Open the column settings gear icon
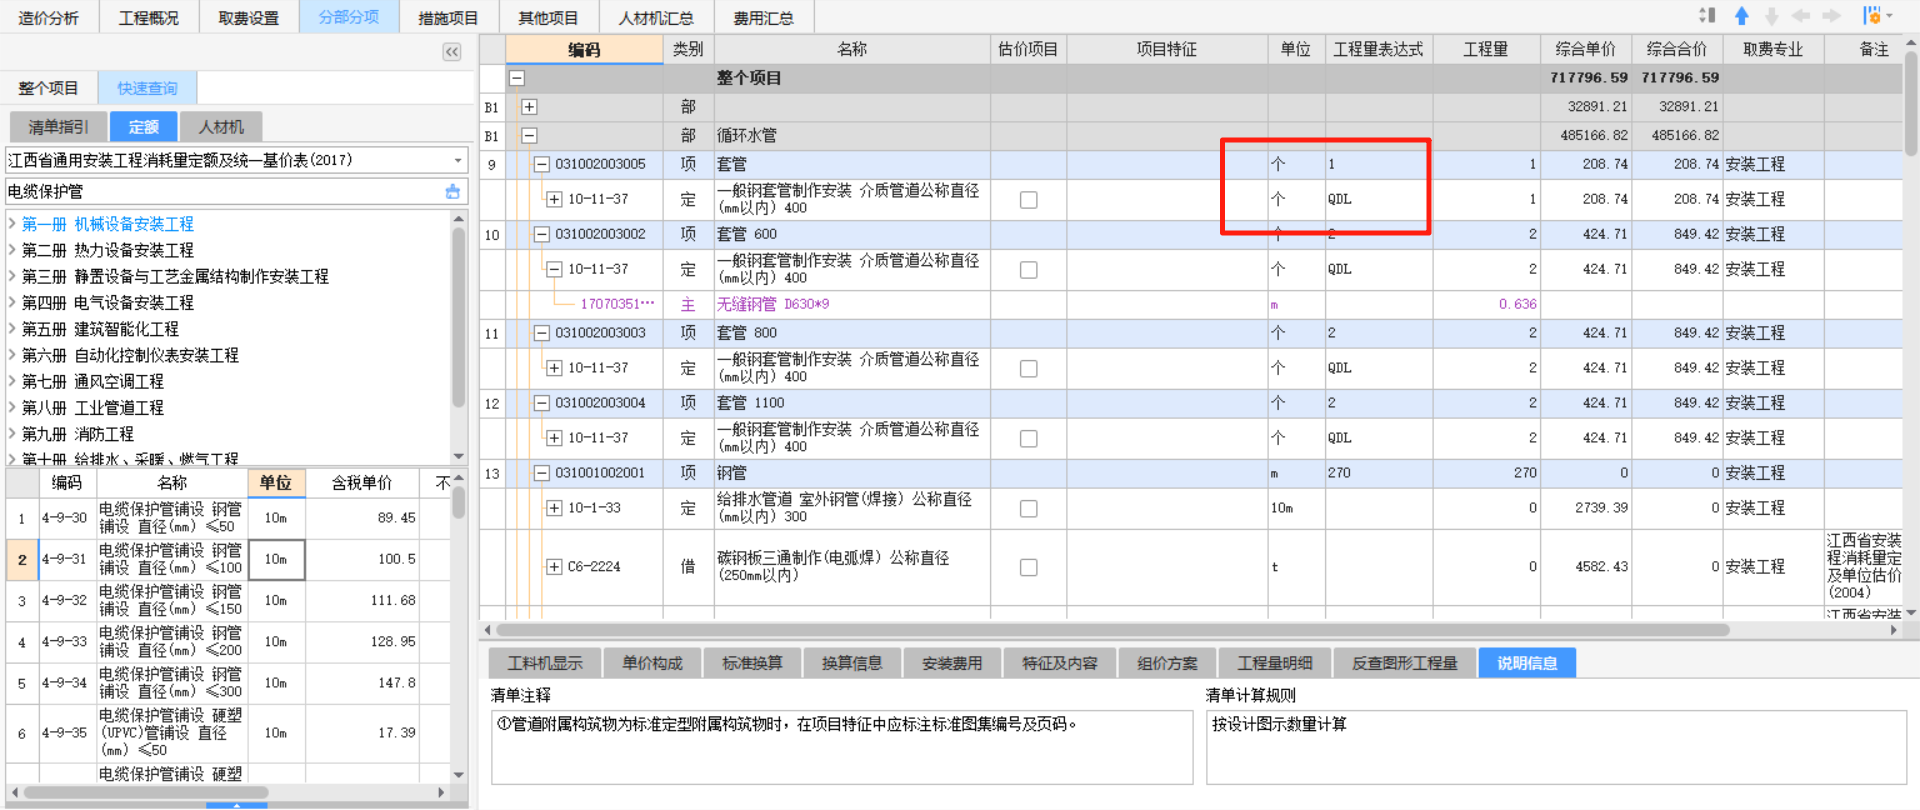The height and width of the screenshot is (810, 1920). [1874, 16]
